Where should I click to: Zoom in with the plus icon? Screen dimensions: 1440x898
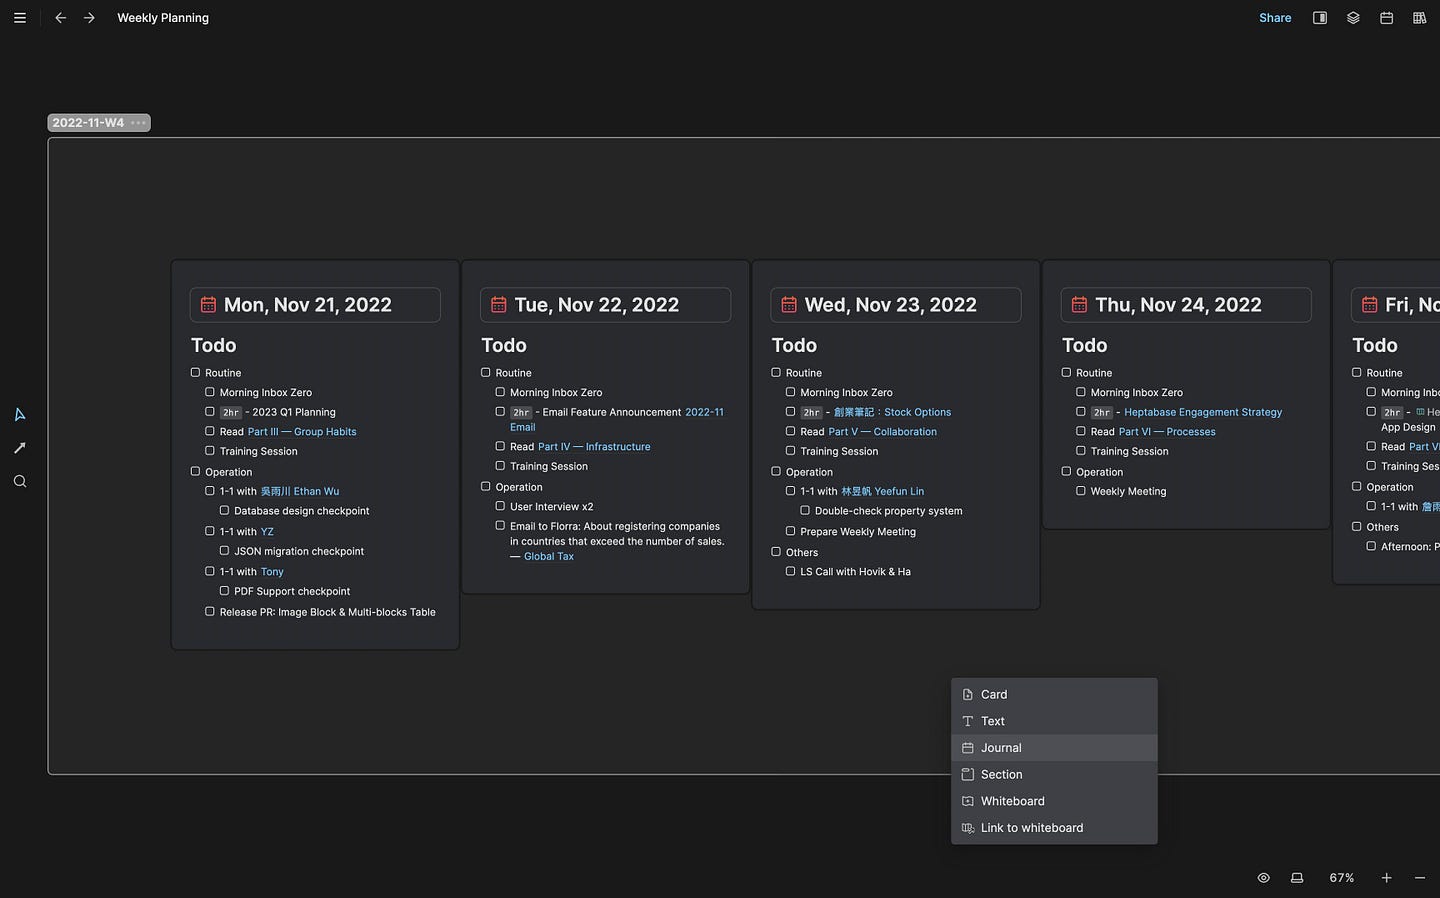[1386, 878]
